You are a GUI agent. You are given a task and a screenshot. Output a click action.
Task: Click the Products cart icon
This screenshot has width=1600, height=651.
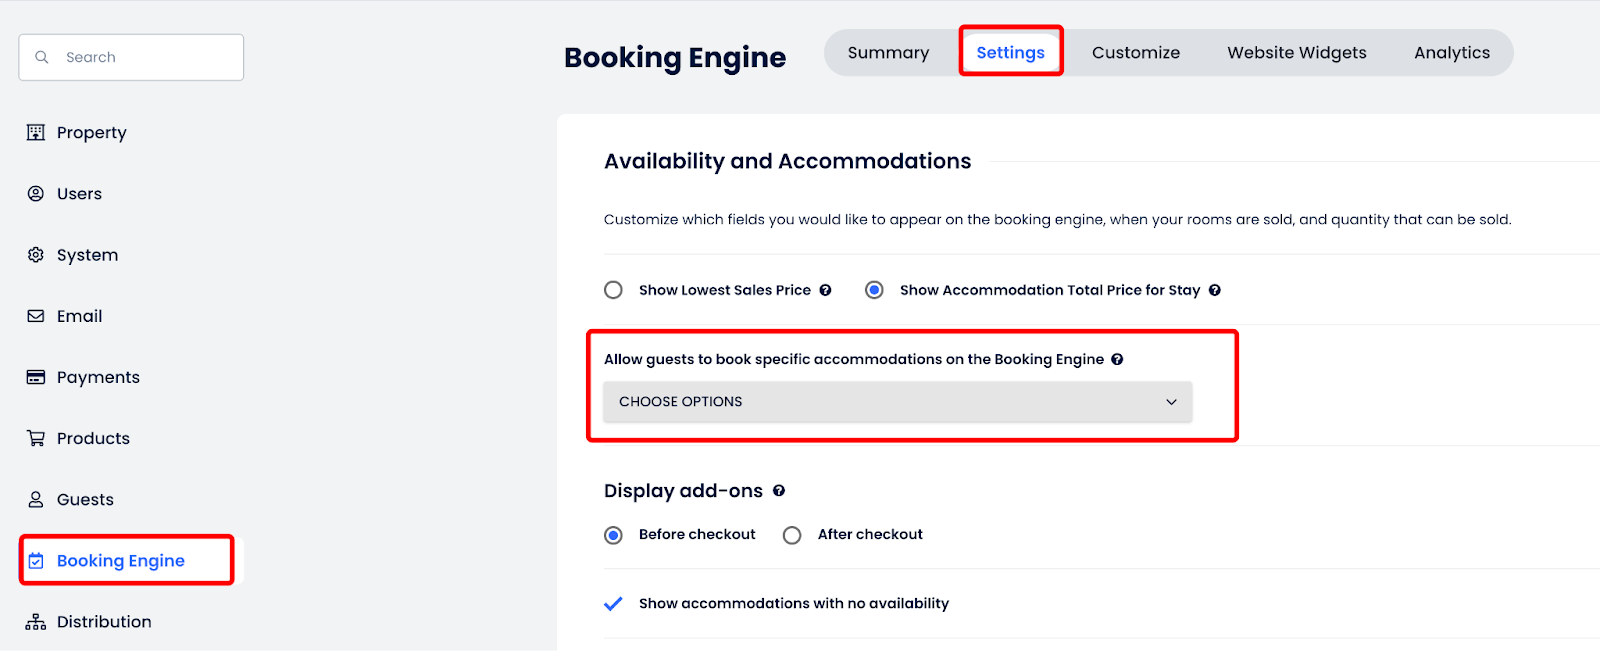(x=36, y=438)
